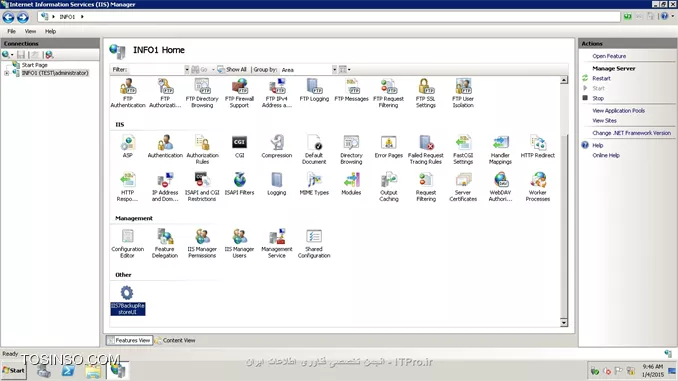Open the Modules feature
The height and width of the screenshot is (381, 678).
pyautogui.click(x=351, y=184)
